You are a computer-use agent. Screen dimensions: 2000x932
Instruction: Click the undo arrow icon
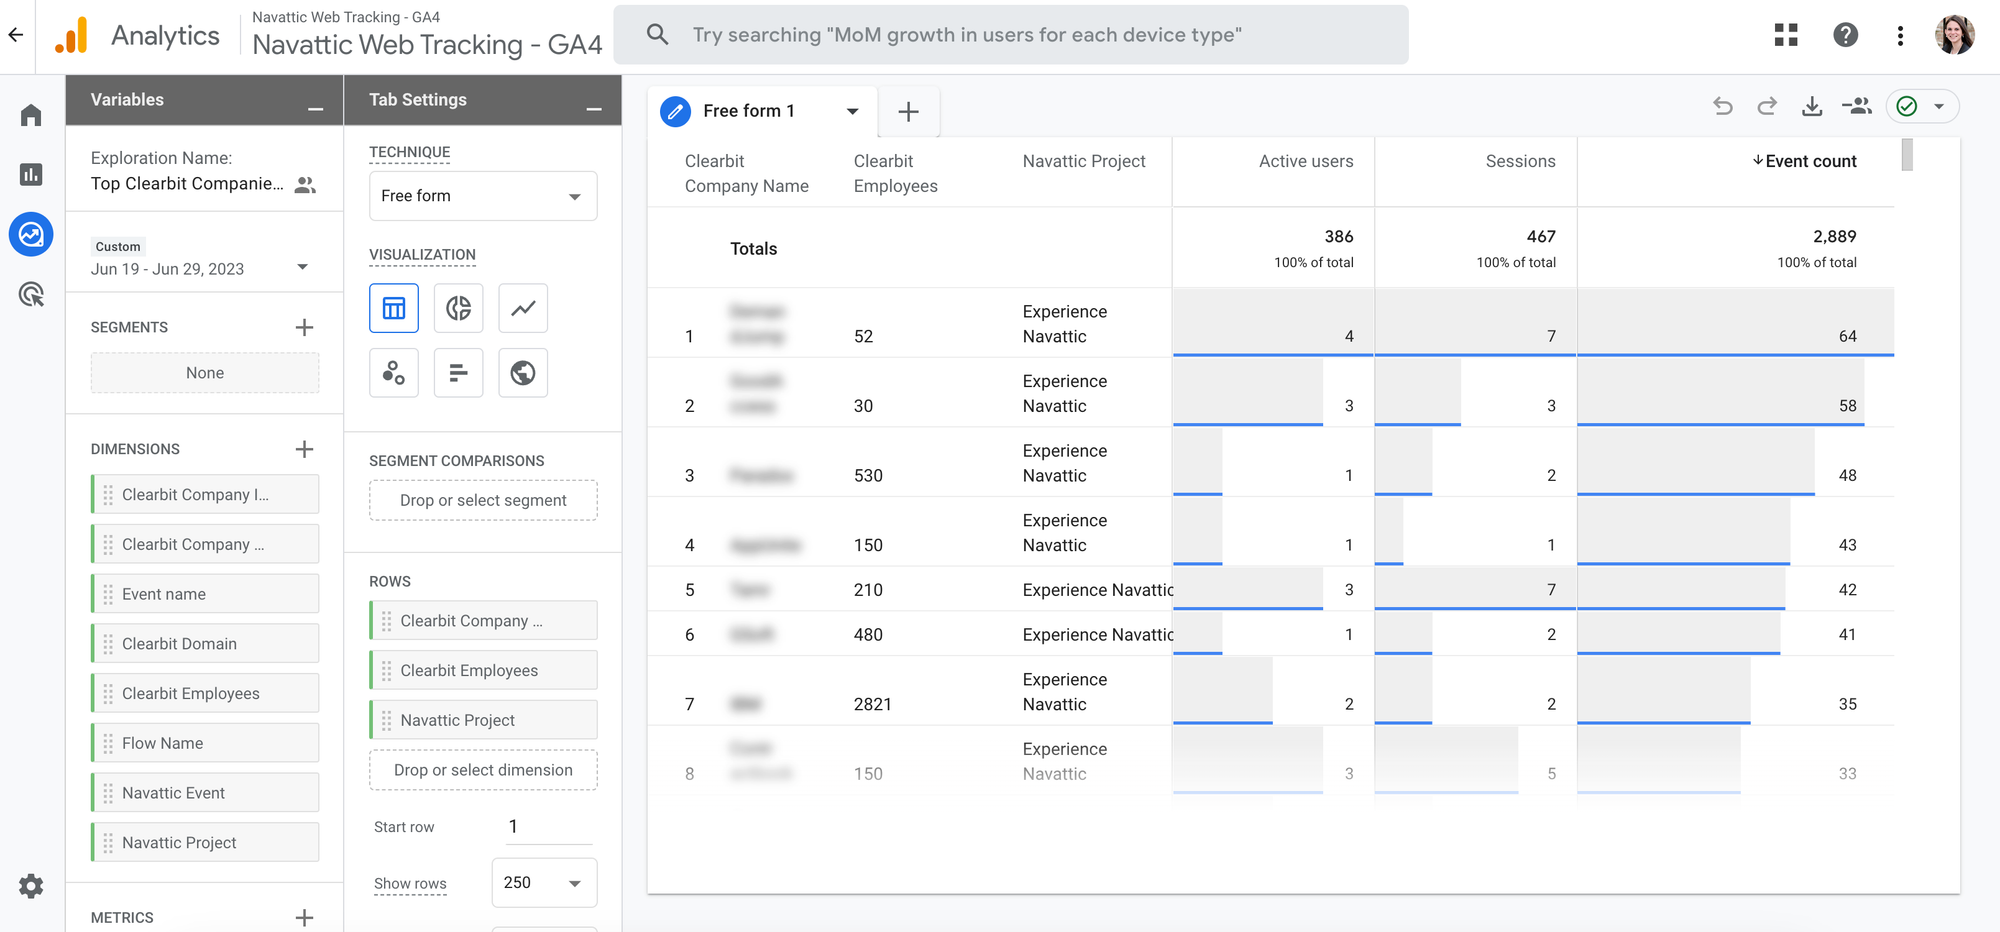pyautogui.click(x=1722, y=106)
